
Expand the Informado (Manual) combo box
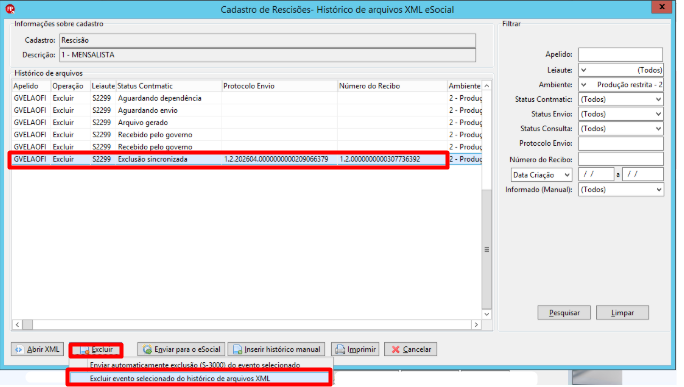tap(620, 190)
